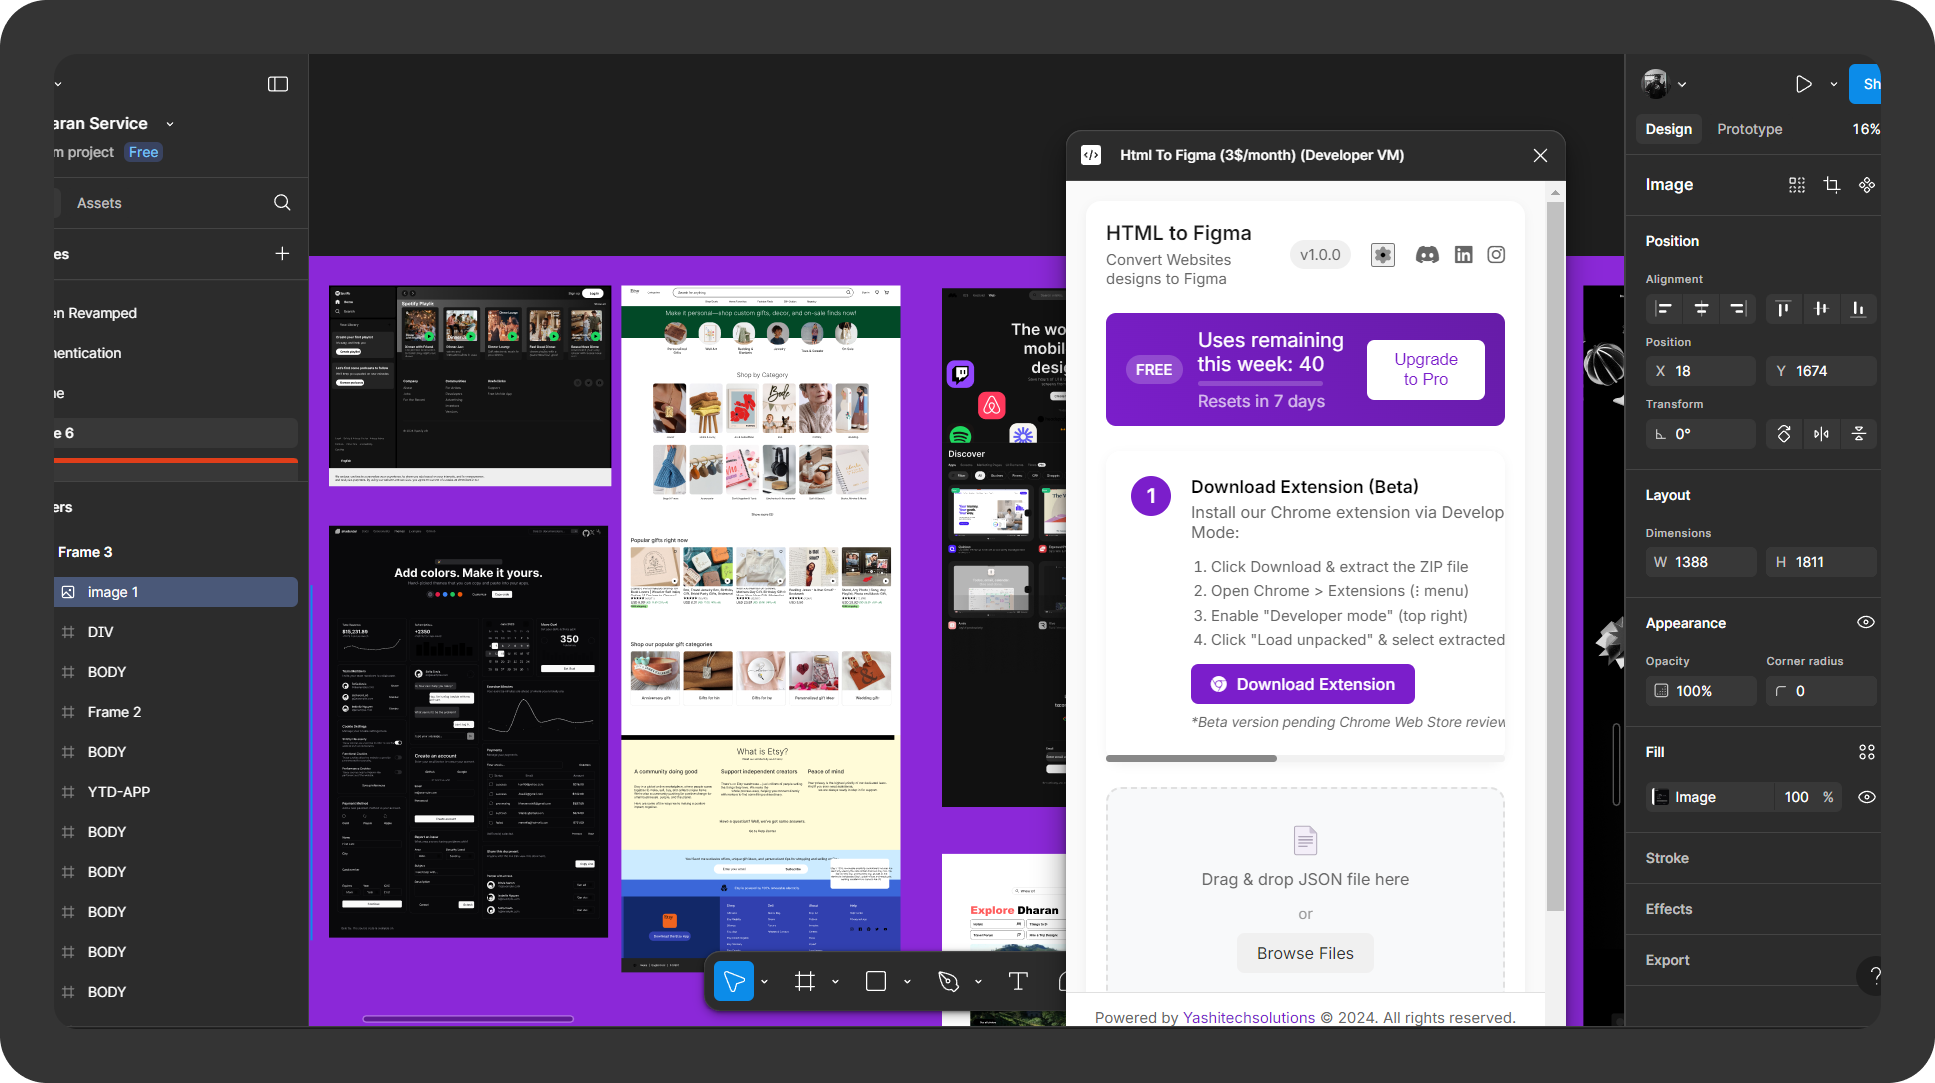Open Fill styles four-dot icon
Image resolution: width=1935 pixels, height=1083 pixels.
click(1867, 752)
